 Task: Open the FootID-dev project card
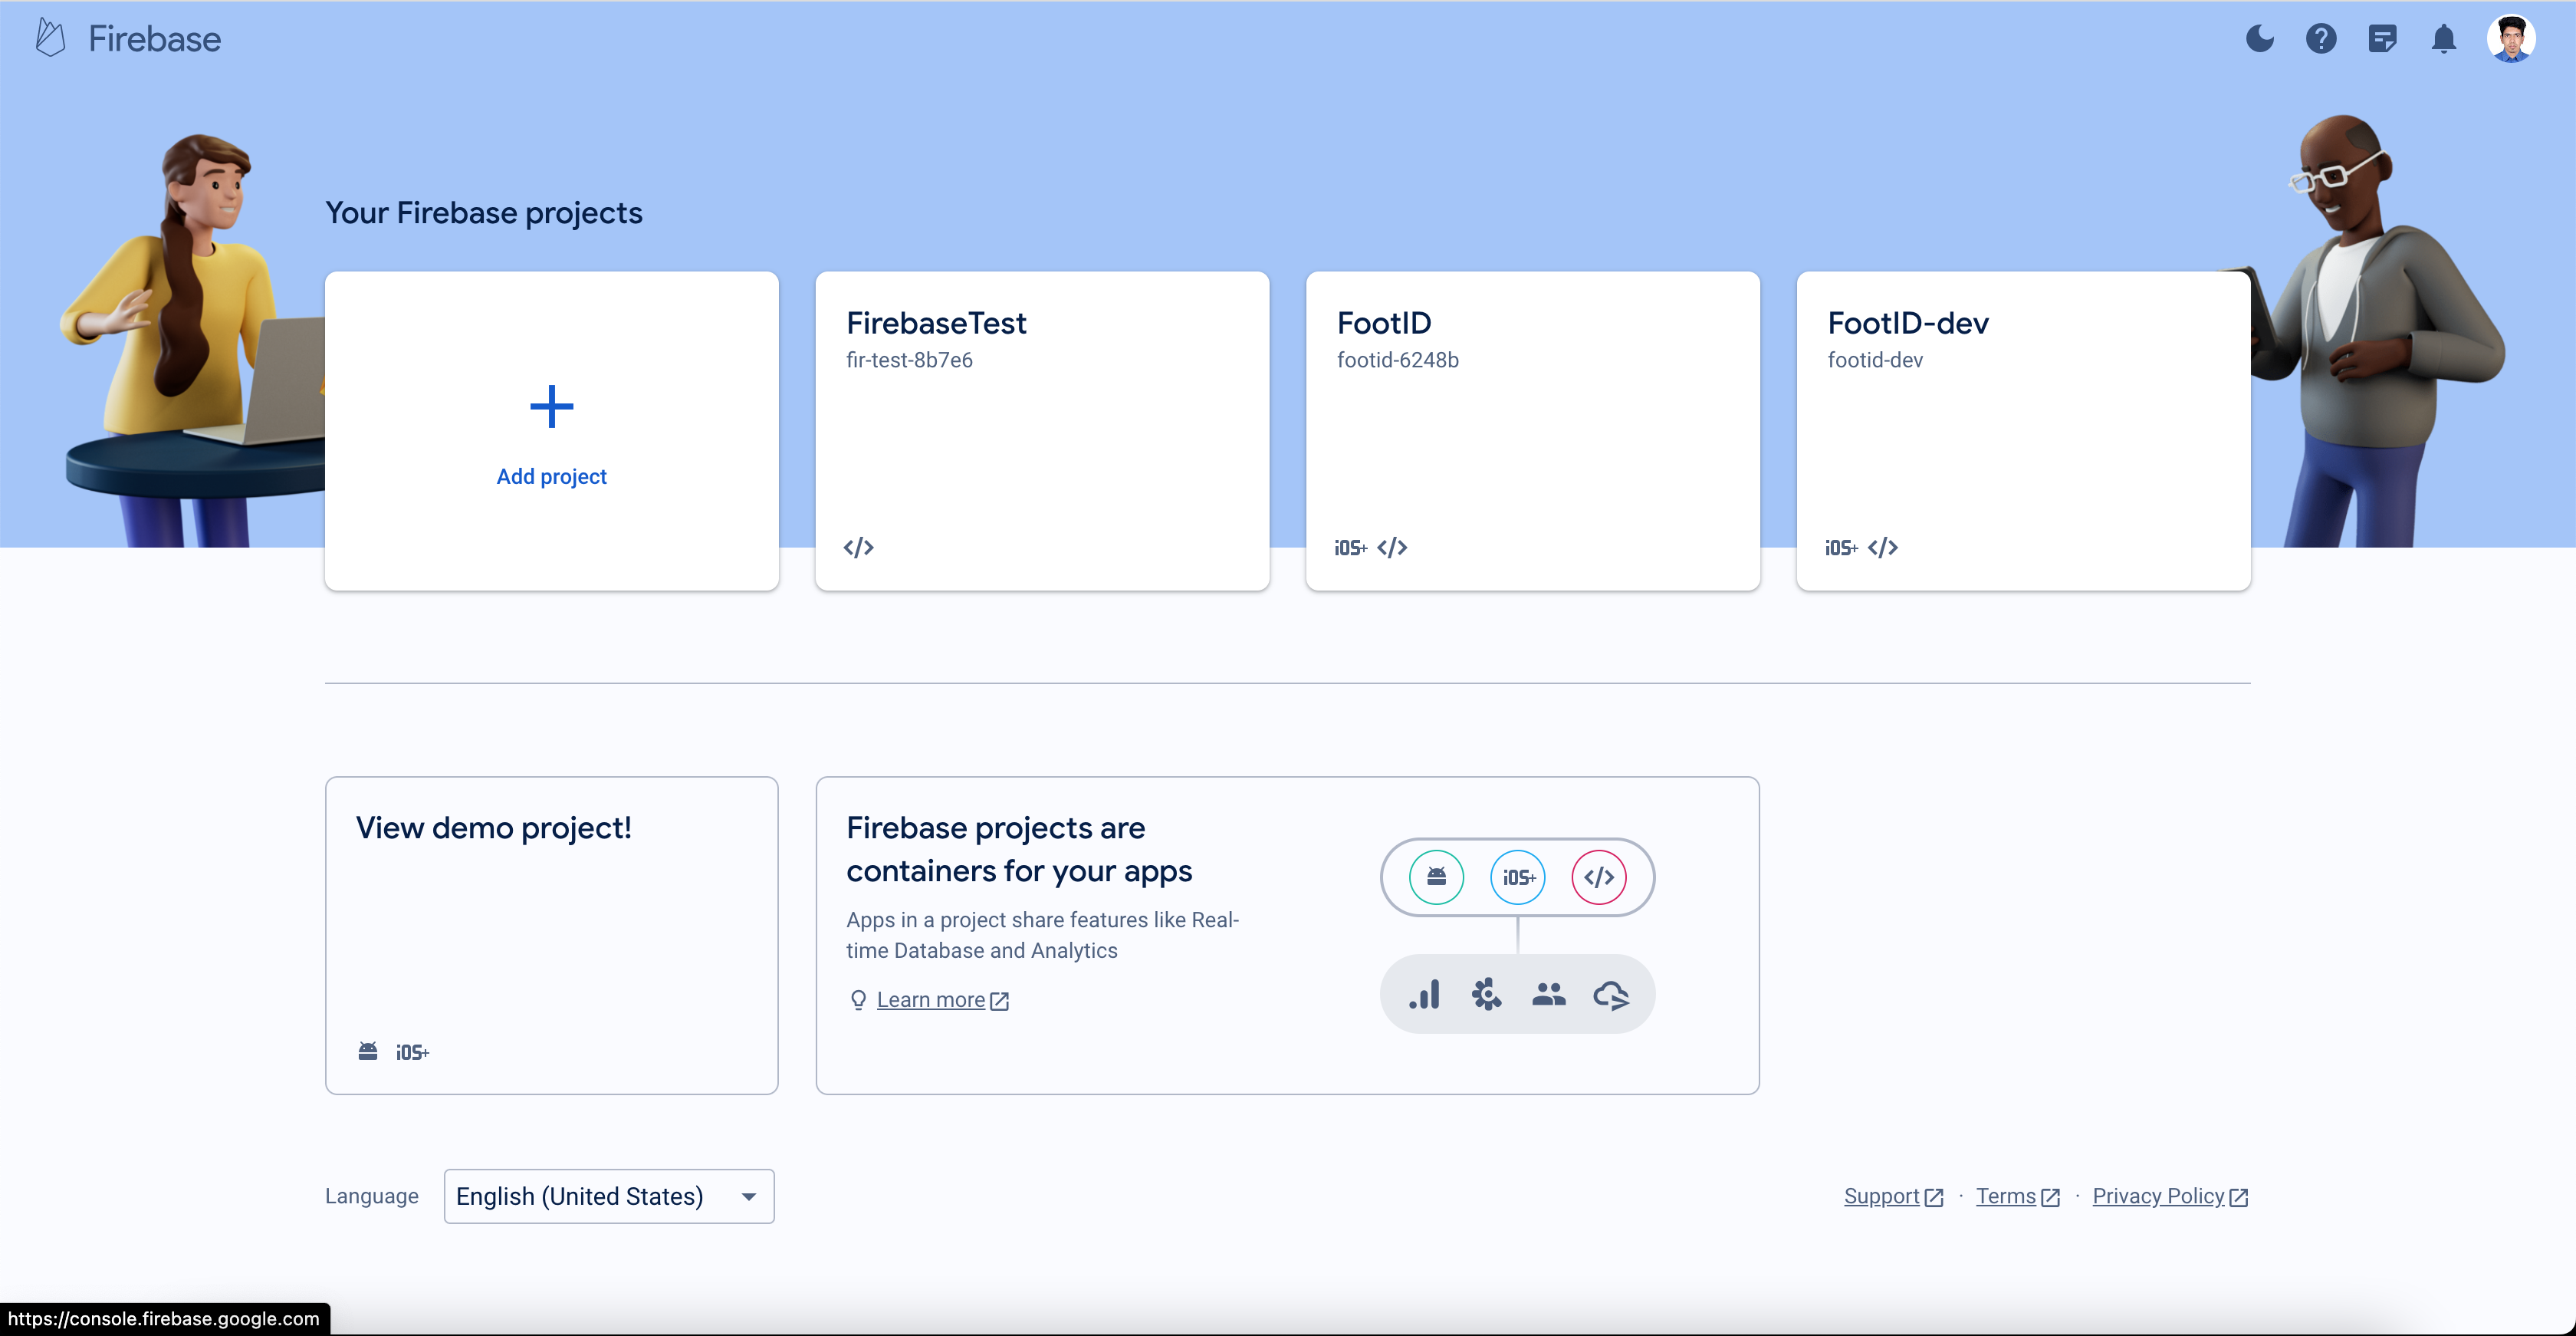point(2022,431)
